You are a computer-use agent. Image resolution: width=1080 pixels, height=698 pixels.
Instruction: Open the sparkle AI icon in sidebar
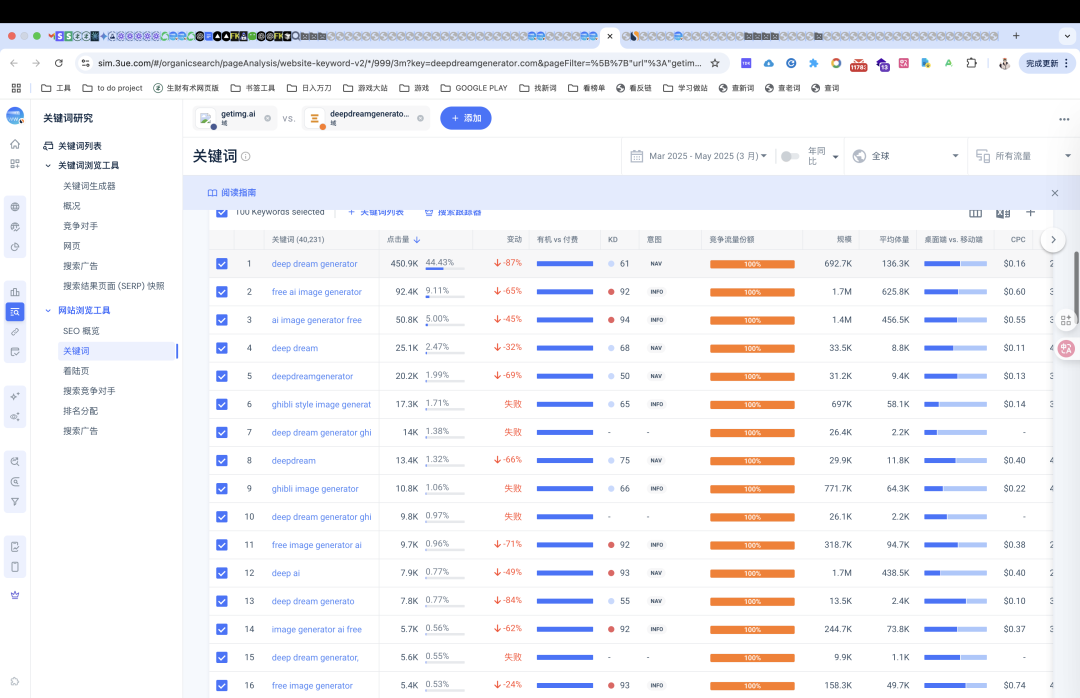click(x=15, y=396)
